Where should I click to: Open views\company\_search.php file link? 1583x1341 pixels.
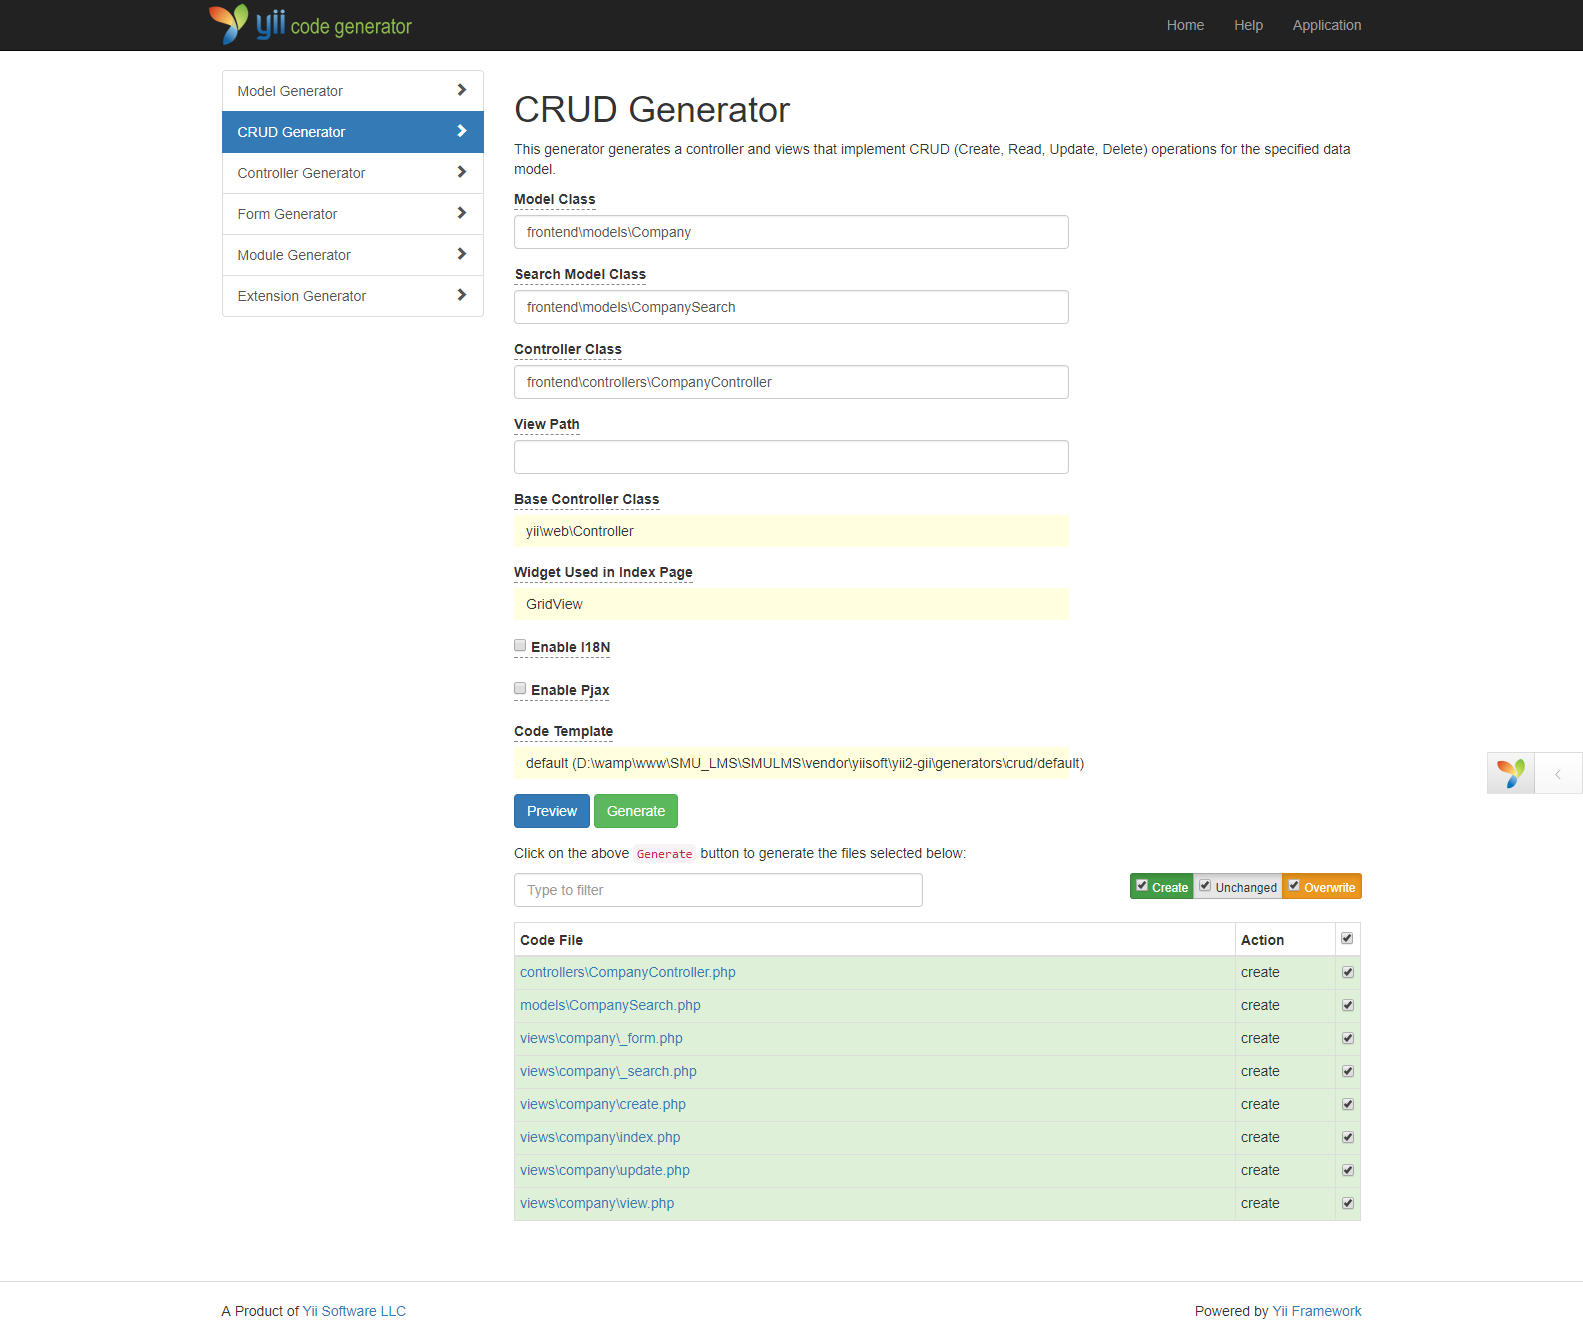coord(608,1071)
